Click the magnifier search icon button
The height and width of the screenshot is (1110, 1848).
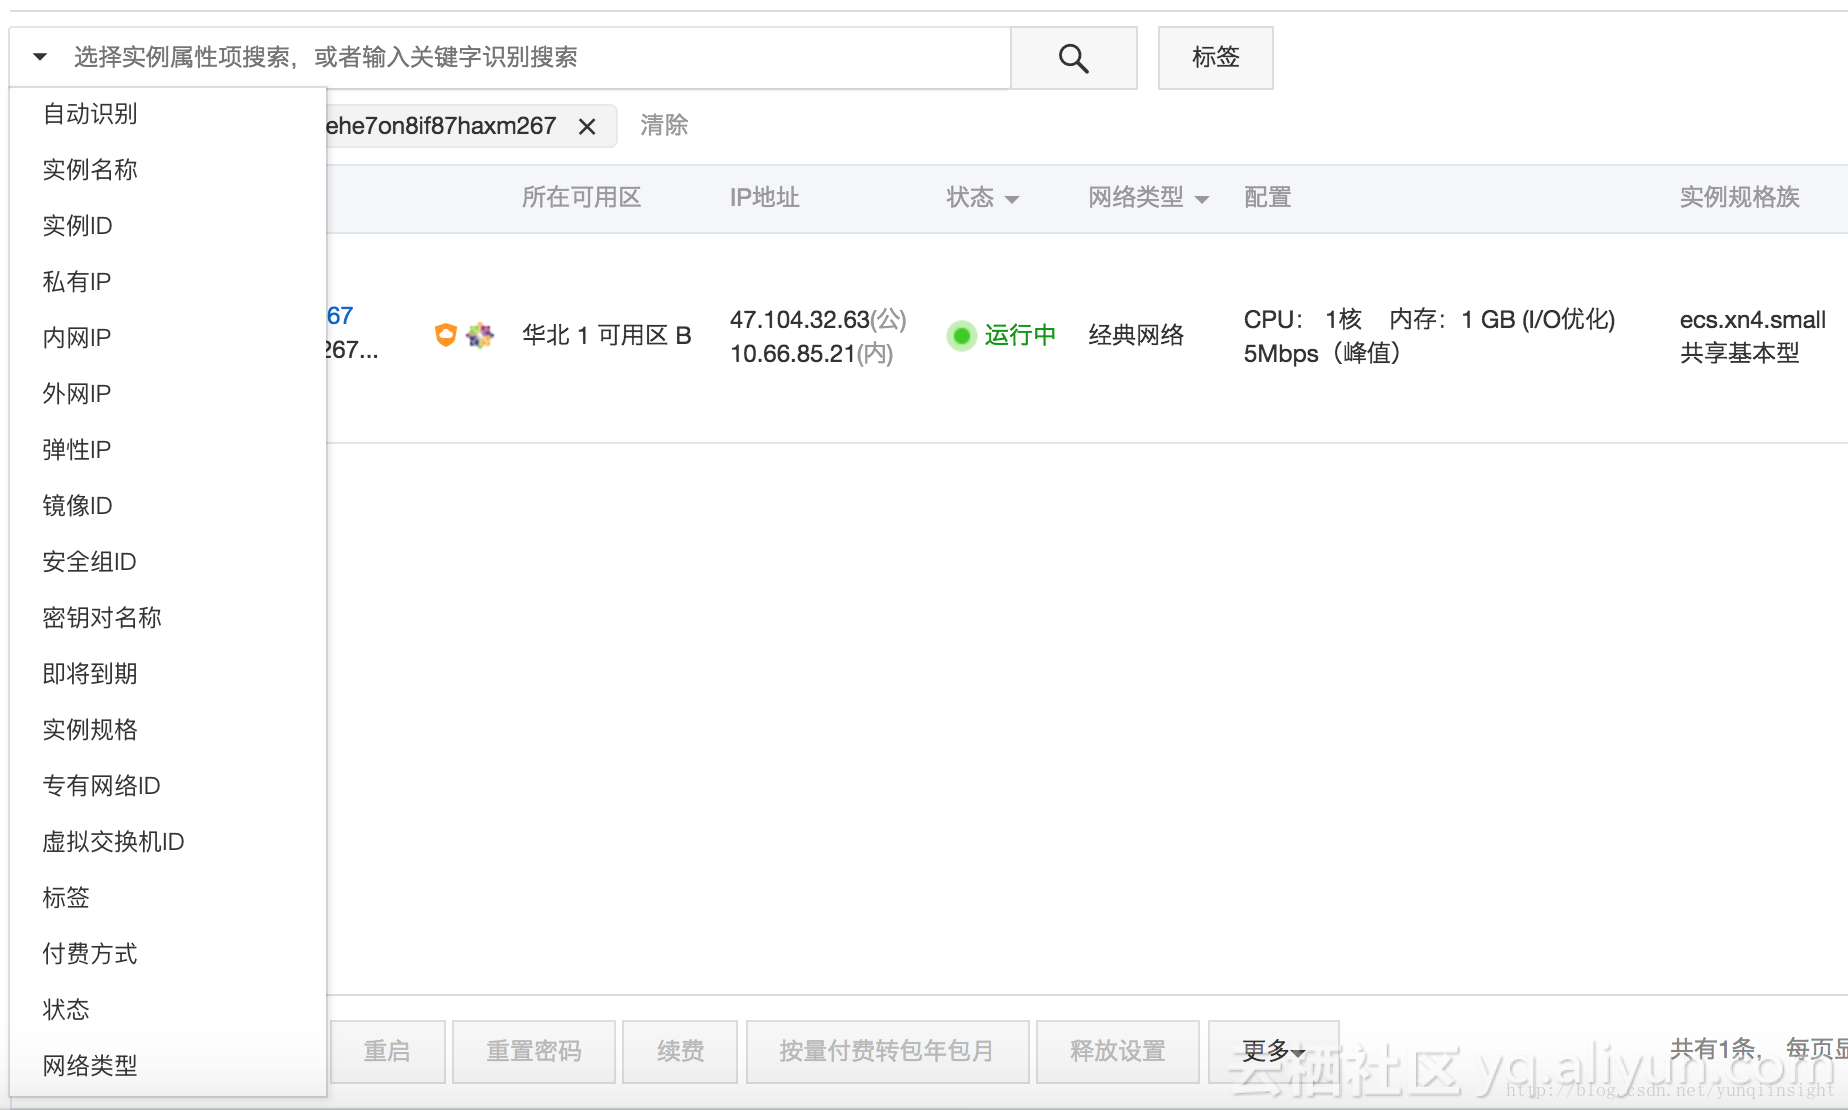pos(1073,58)
